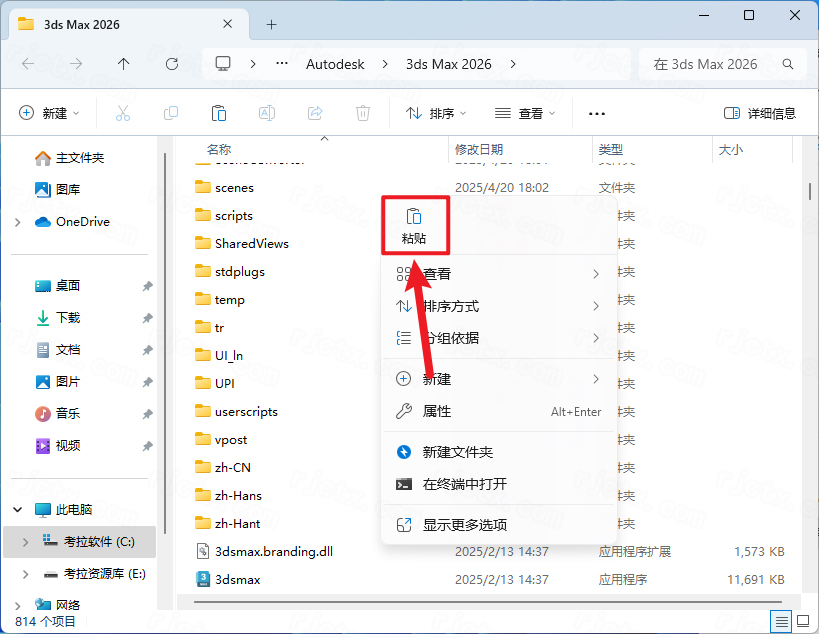Viewport: 819px width, 634px height.
Task: Click Paste (粘贴) in the context menu
Action: coord(414,226)
